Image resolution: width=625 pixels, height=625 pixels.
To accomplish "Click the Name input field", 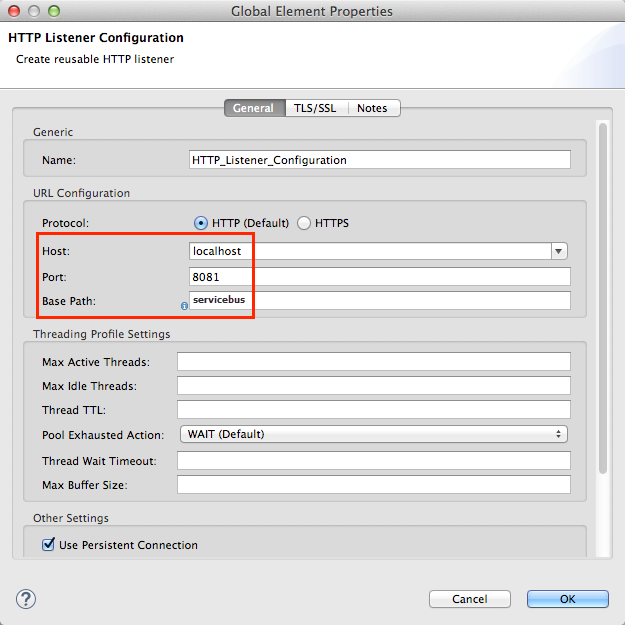I will coord(379,160).
